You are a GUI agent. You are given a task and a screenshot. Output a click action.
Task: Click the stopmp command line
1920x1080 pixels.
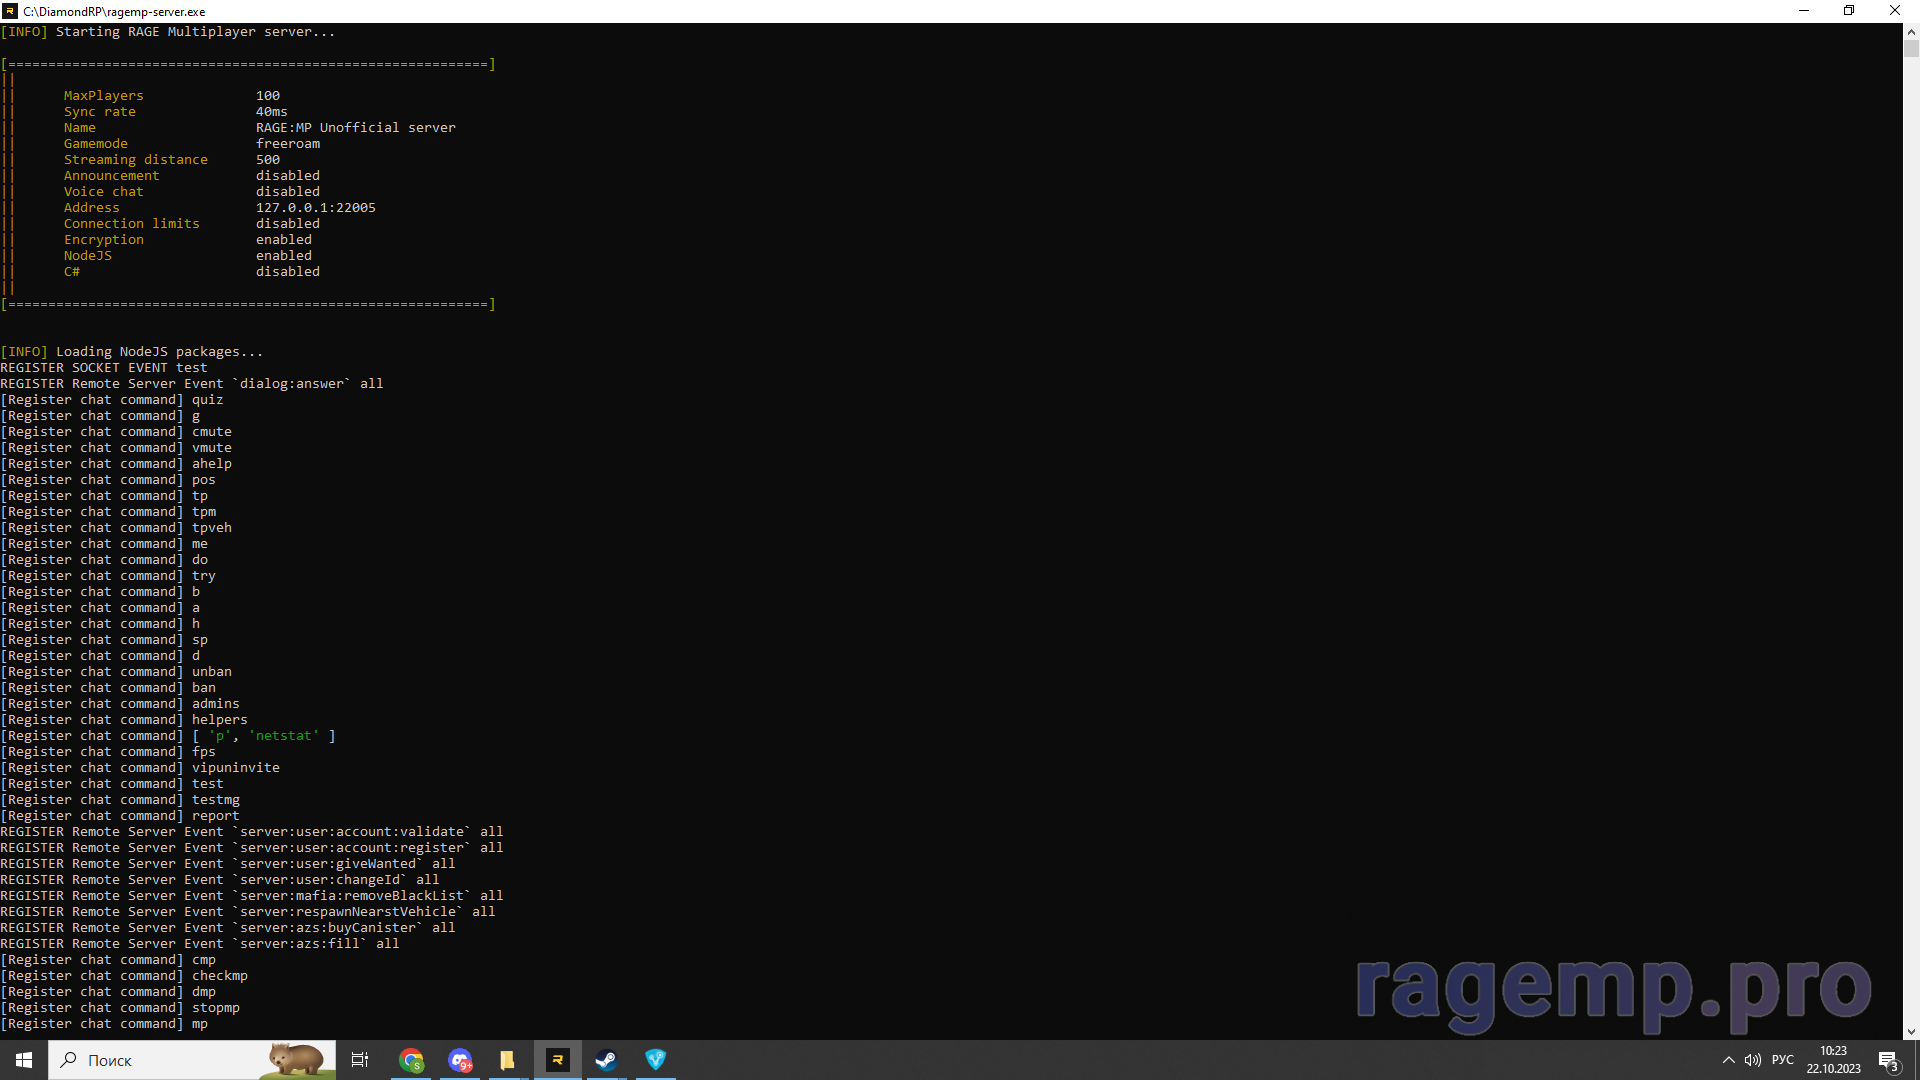click(120, 1008)
